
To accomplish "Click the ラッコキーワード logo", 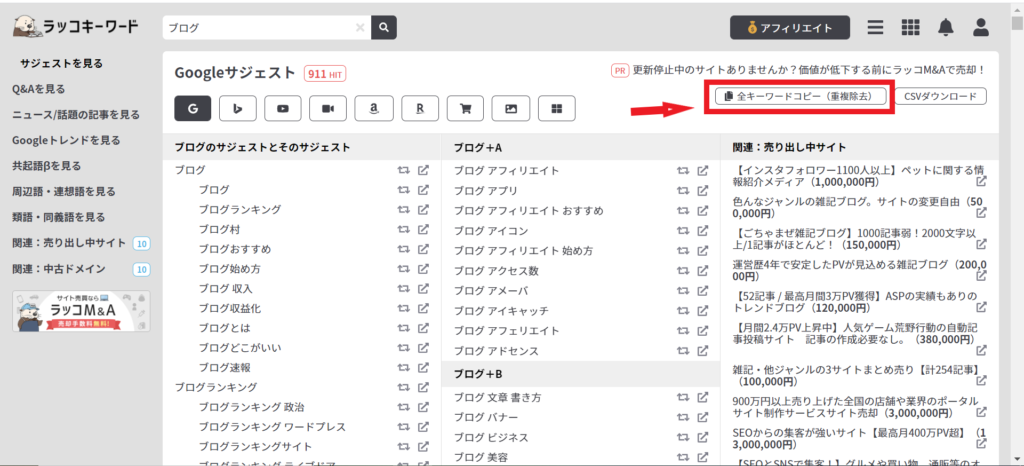I will (x=76, y=26).
